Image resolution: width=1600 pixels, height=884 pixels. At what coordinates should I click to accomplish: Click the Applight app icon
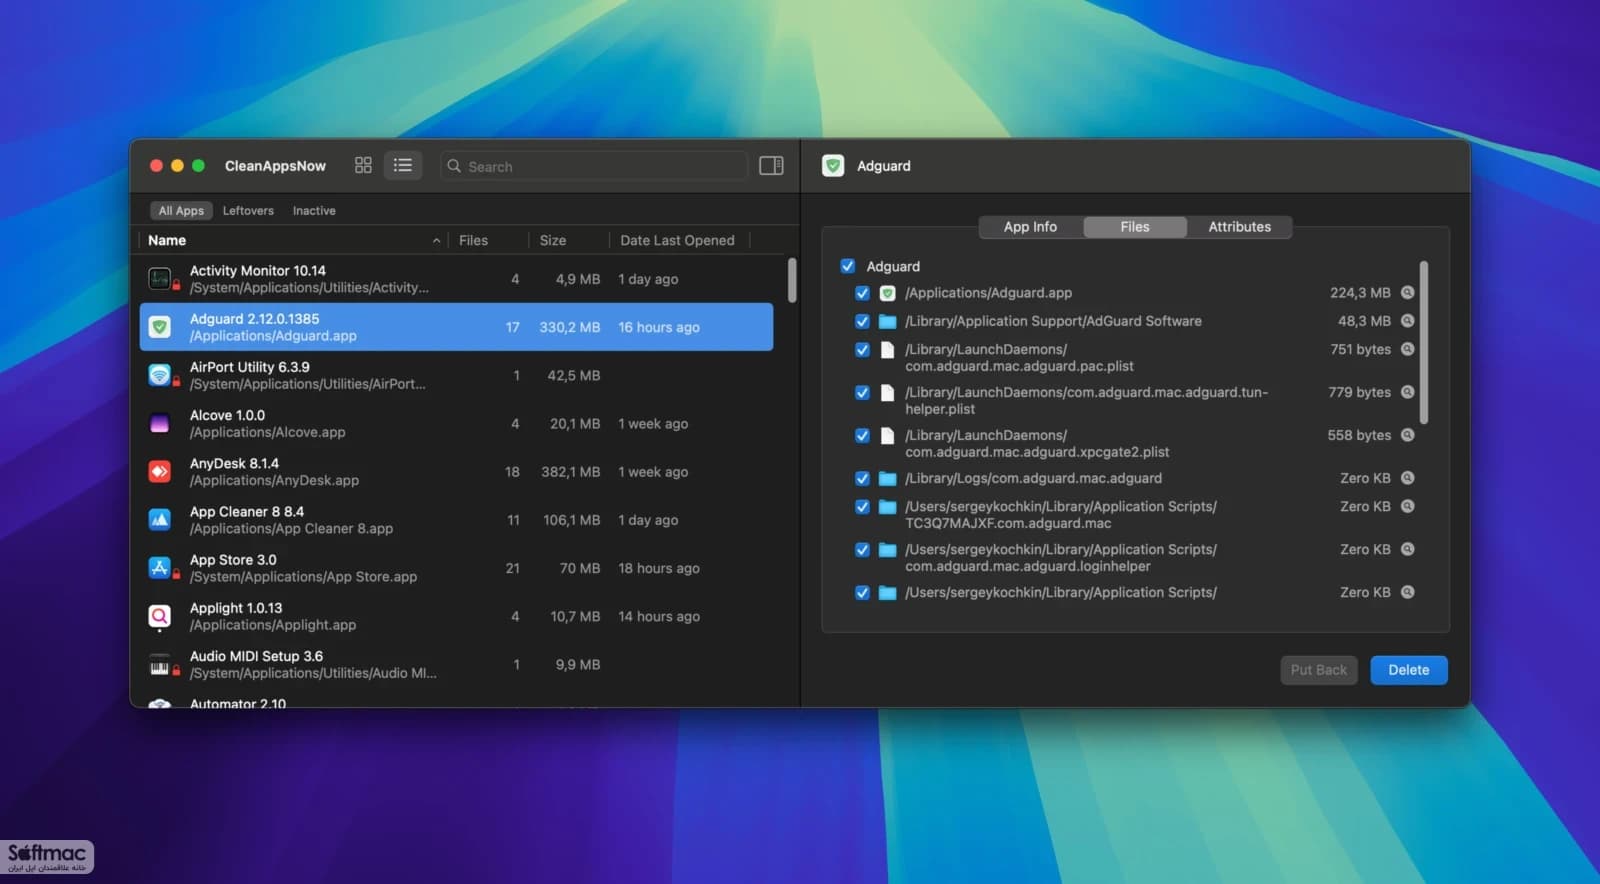point(160,616)
